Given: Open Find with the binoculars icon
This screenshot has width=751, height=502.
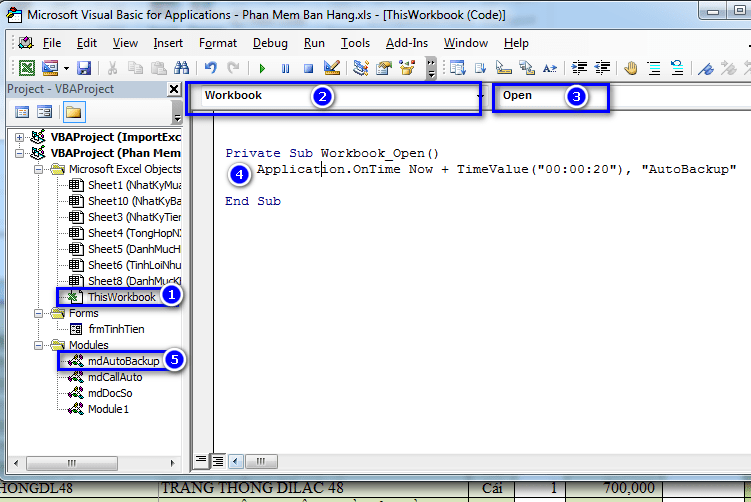Looking at the screenshot, I should coord(182,68).
